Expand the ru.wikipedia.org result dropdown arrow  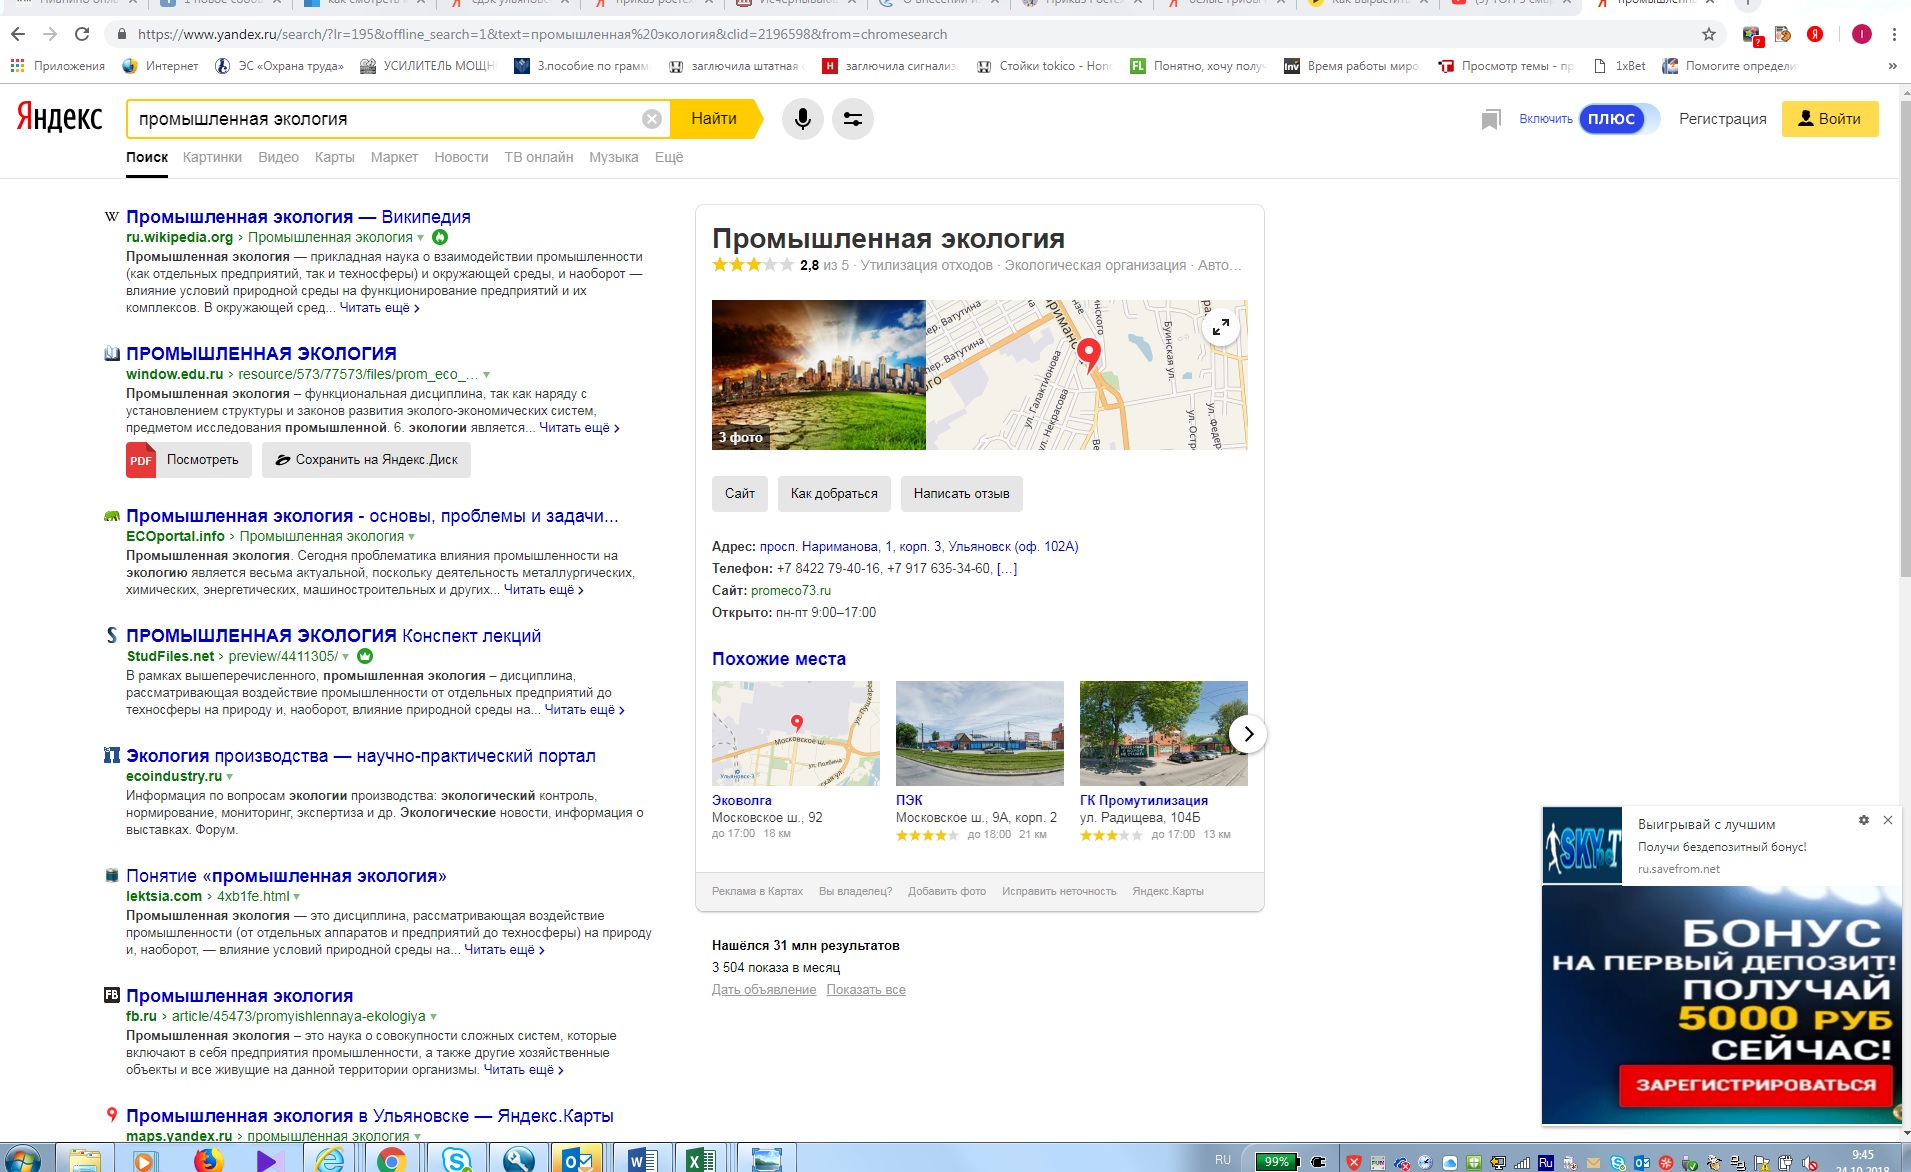point(420,238)
